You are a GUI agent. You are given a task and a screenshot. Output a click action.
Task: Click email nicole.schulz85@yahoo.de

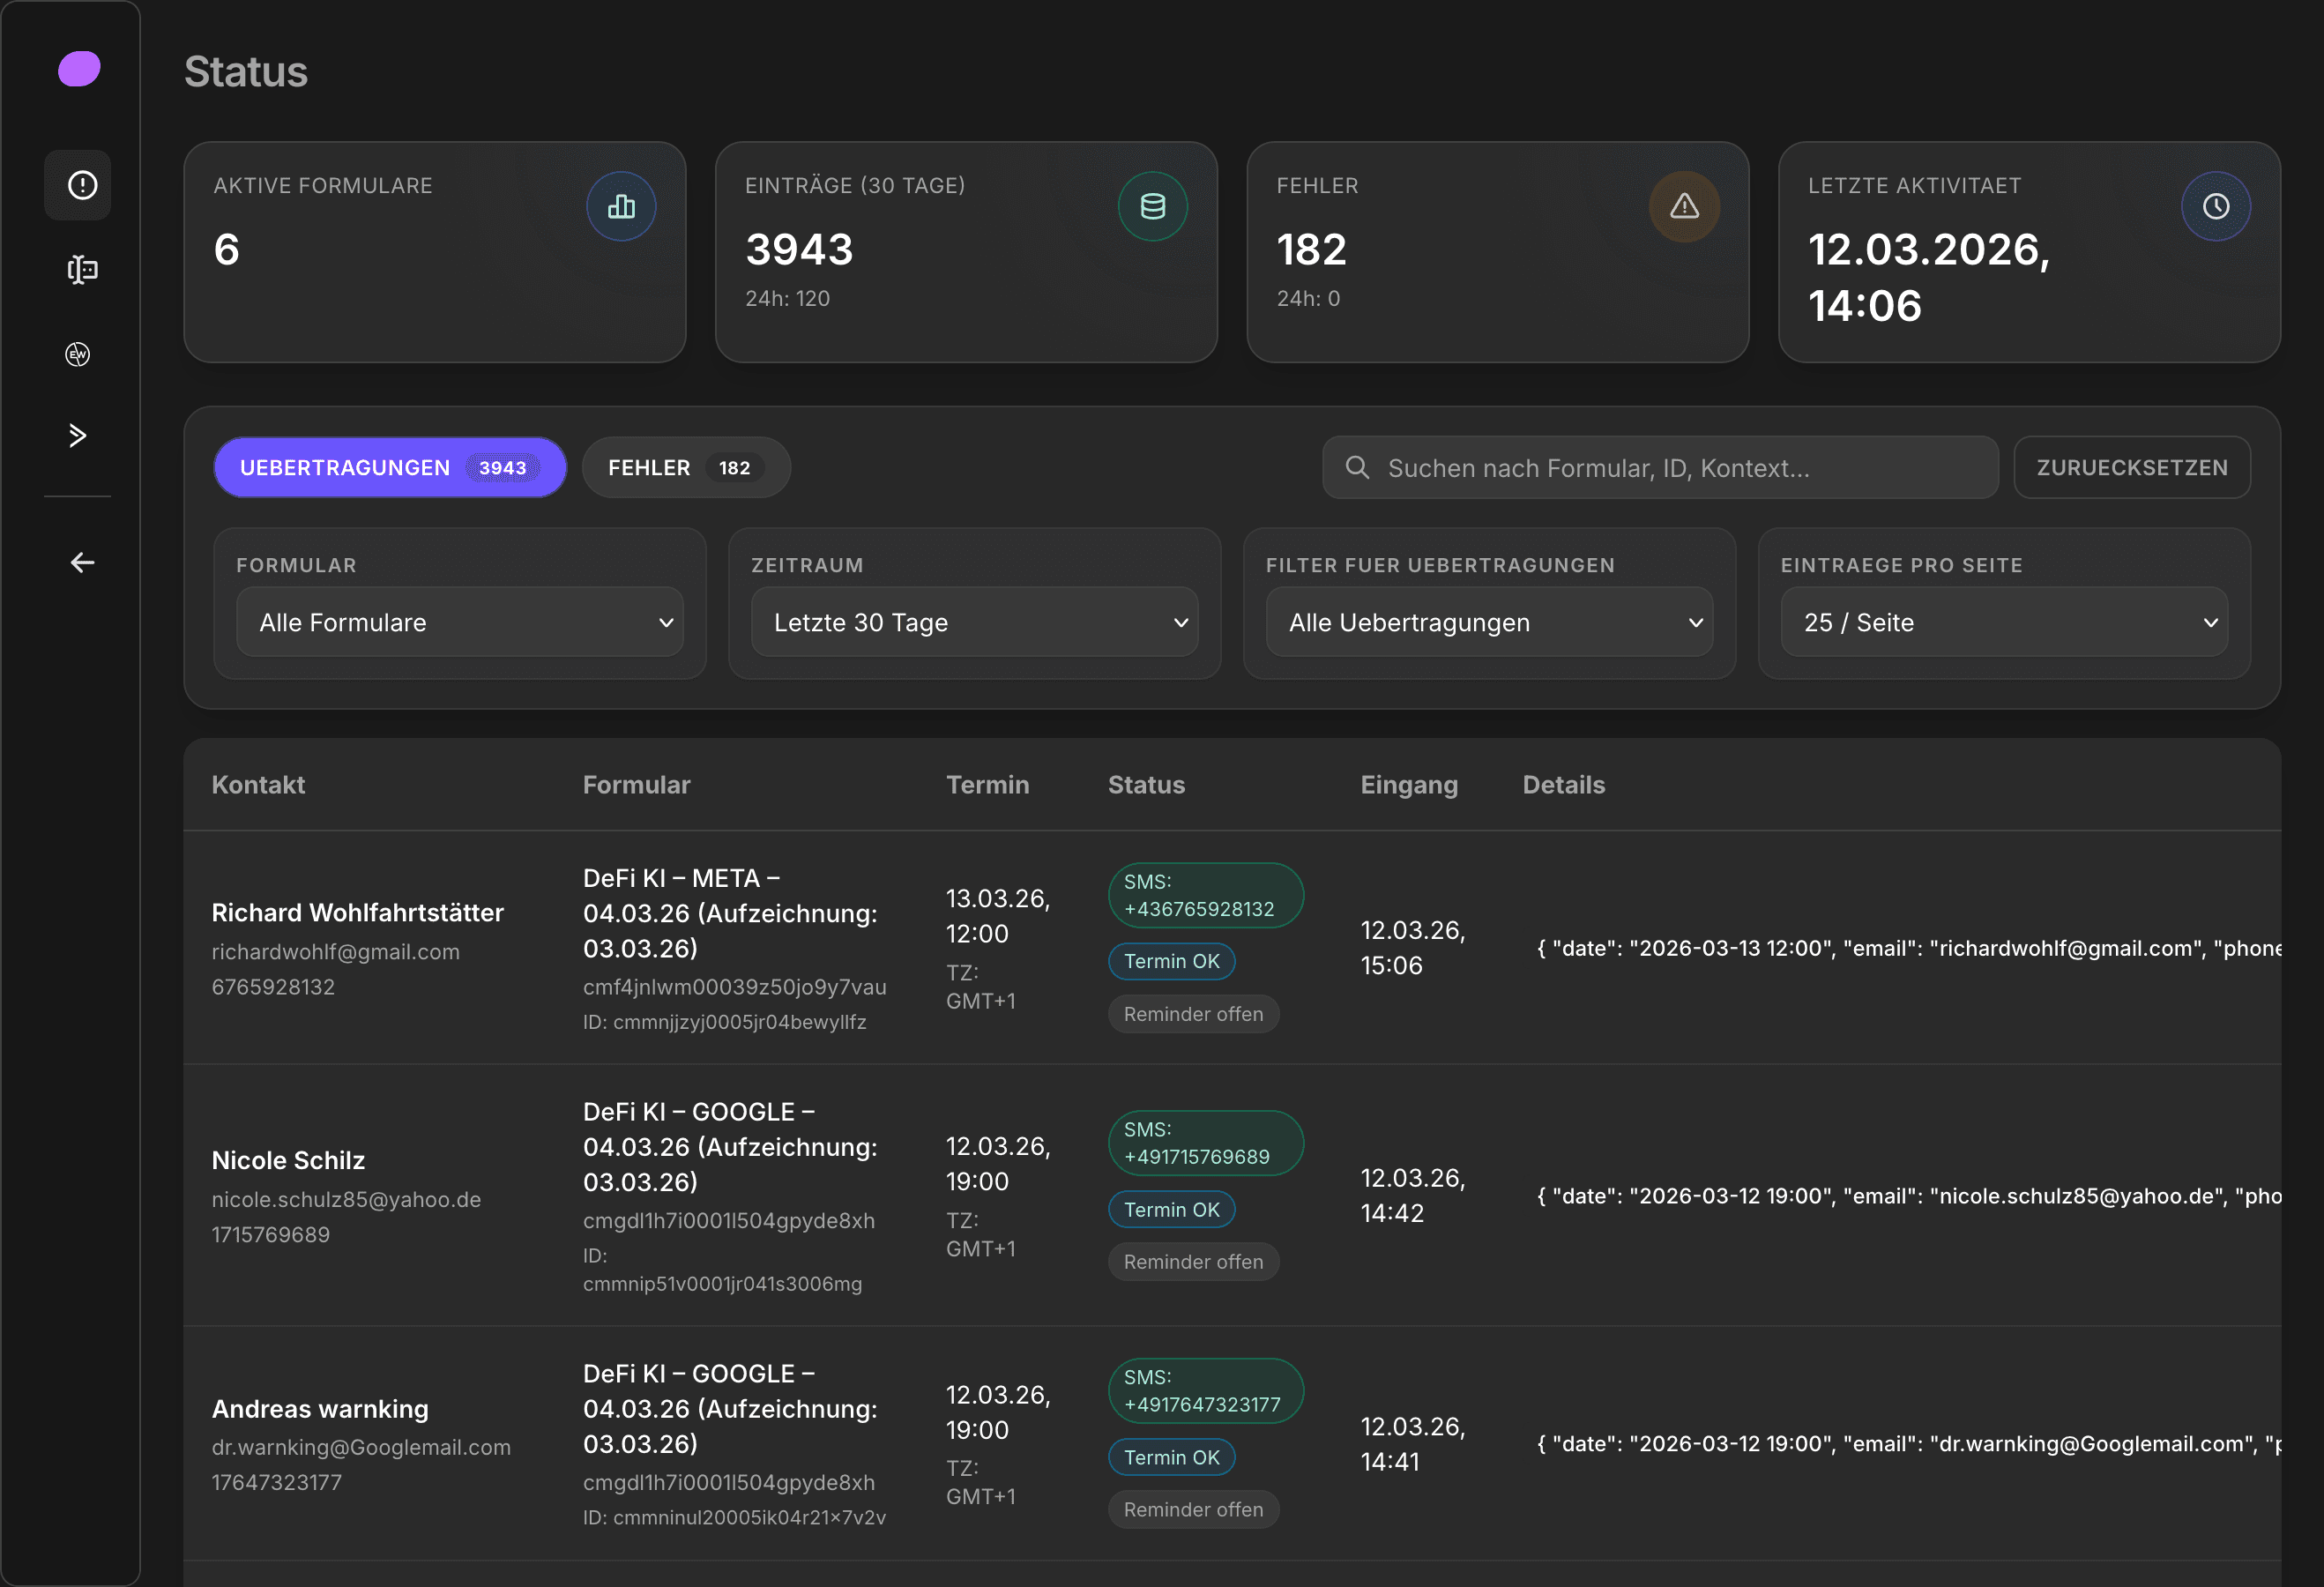click(x=346, y=1200)
